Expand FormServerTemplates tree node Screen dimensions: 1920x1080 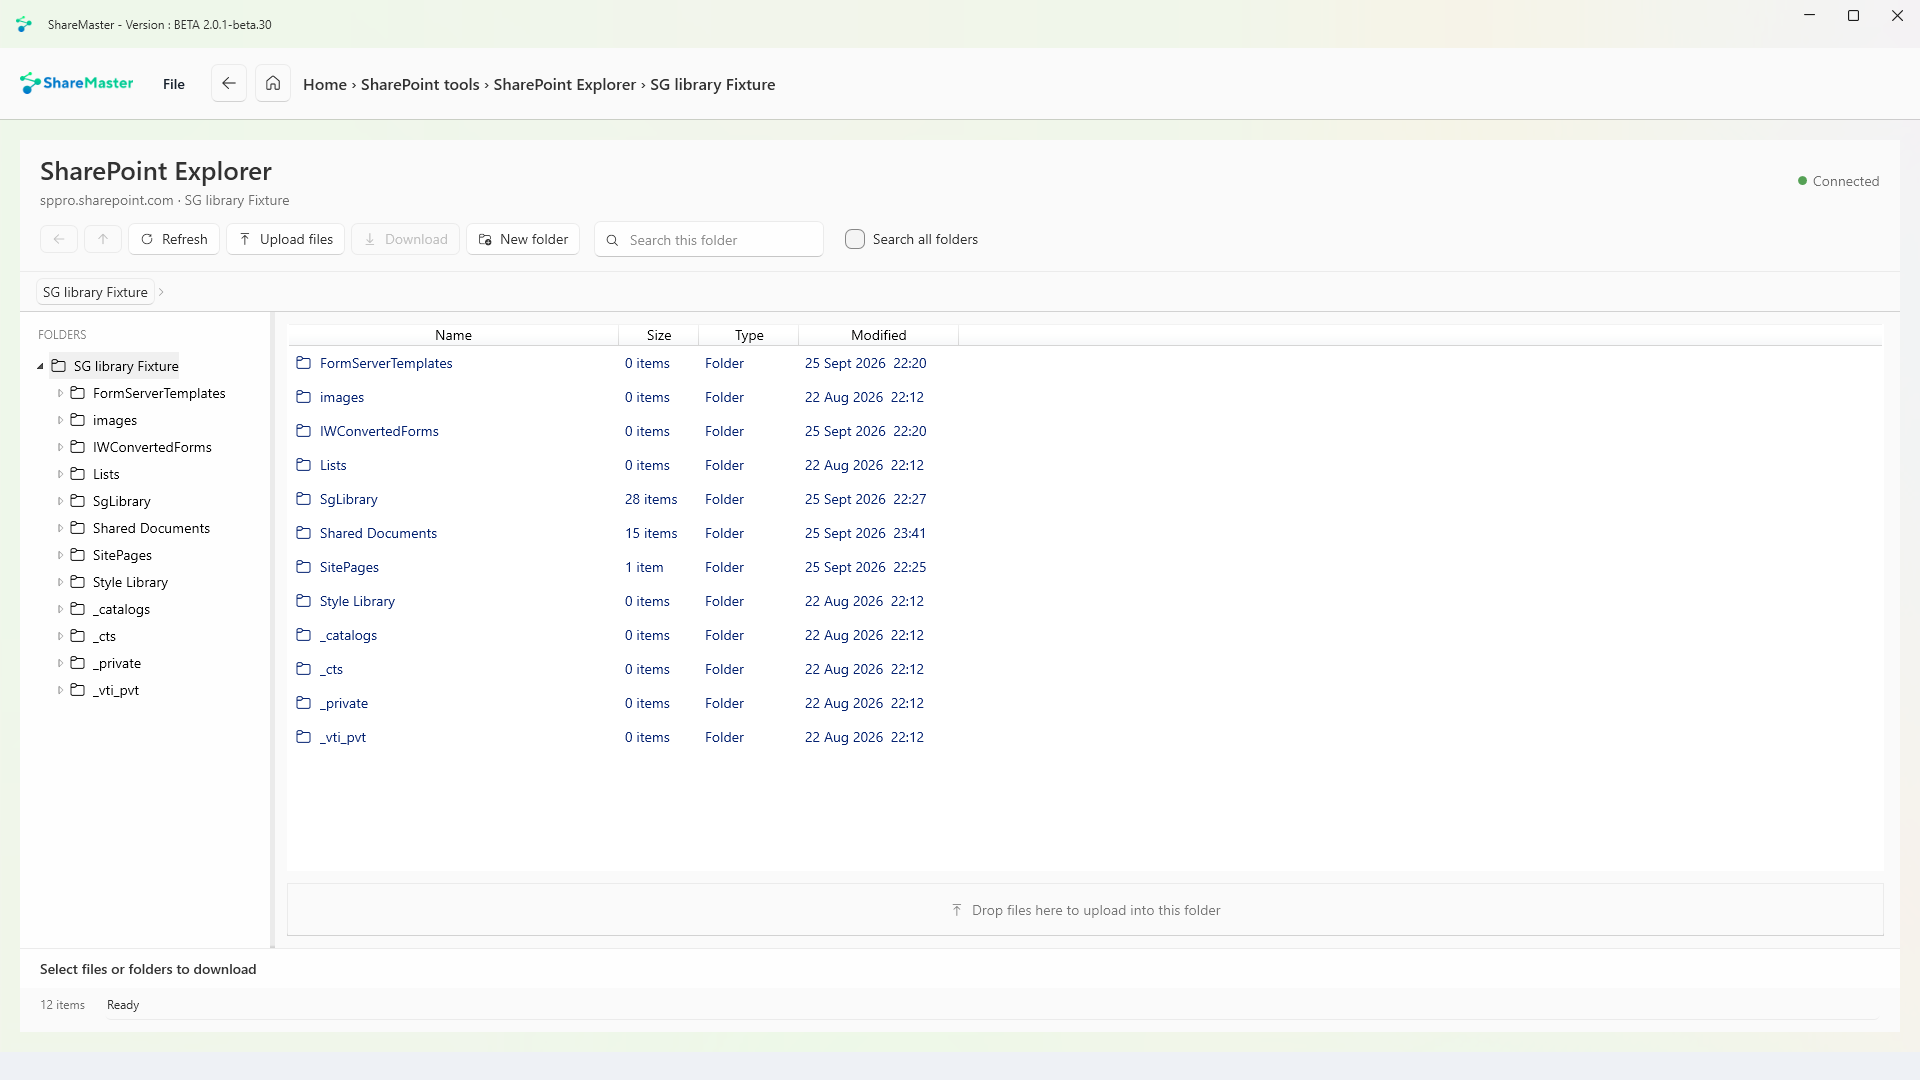(60, 393)
